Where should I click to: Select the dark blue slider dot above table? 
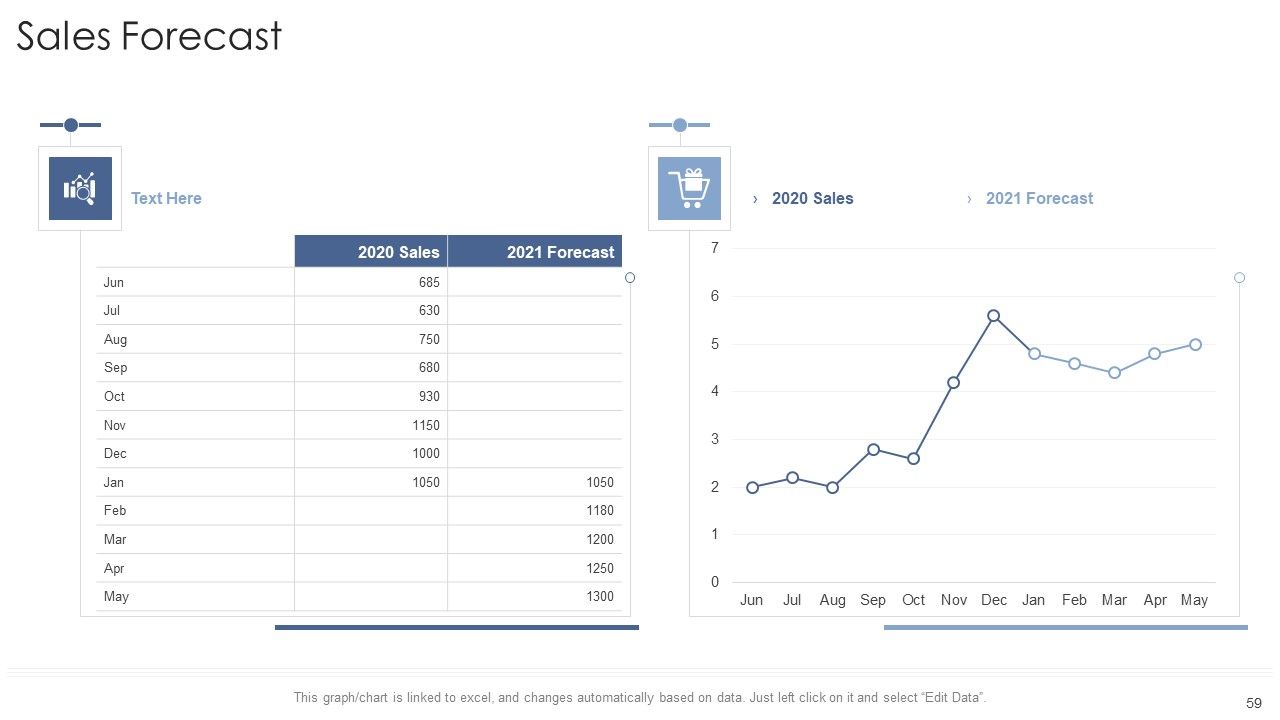71,125
